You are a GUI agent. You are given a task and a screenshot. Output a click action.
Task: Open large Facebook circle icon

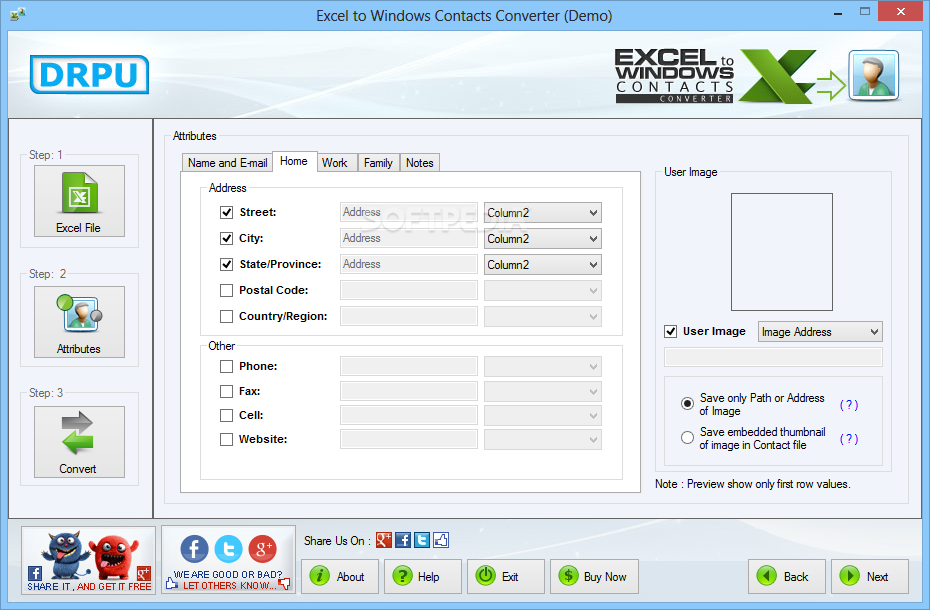(194, 549)
